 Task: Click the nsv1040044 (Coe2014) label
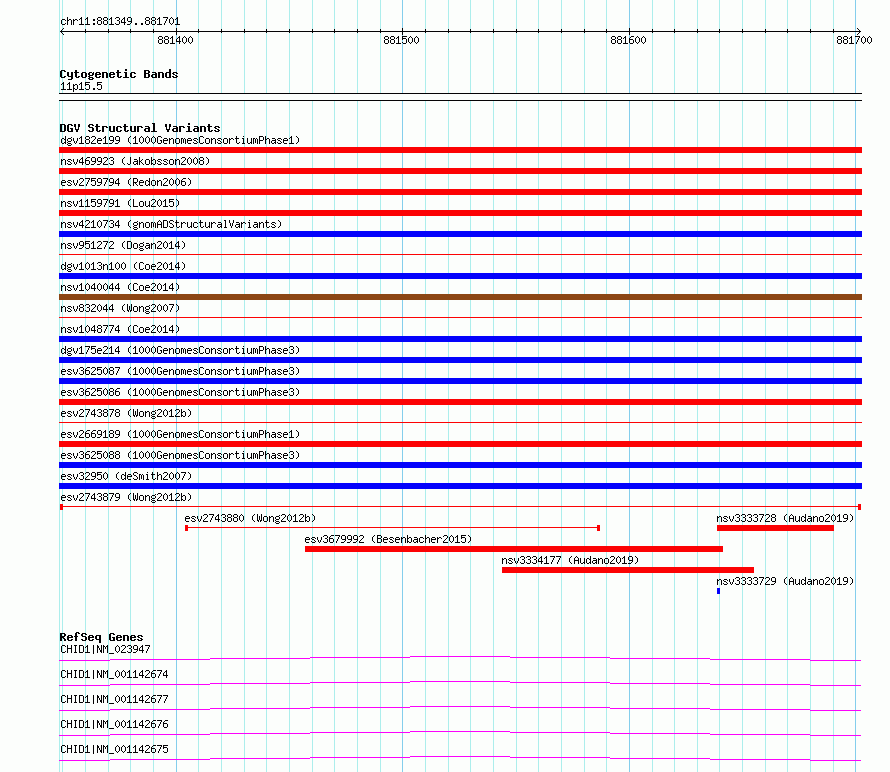click(x=120, y=287)
